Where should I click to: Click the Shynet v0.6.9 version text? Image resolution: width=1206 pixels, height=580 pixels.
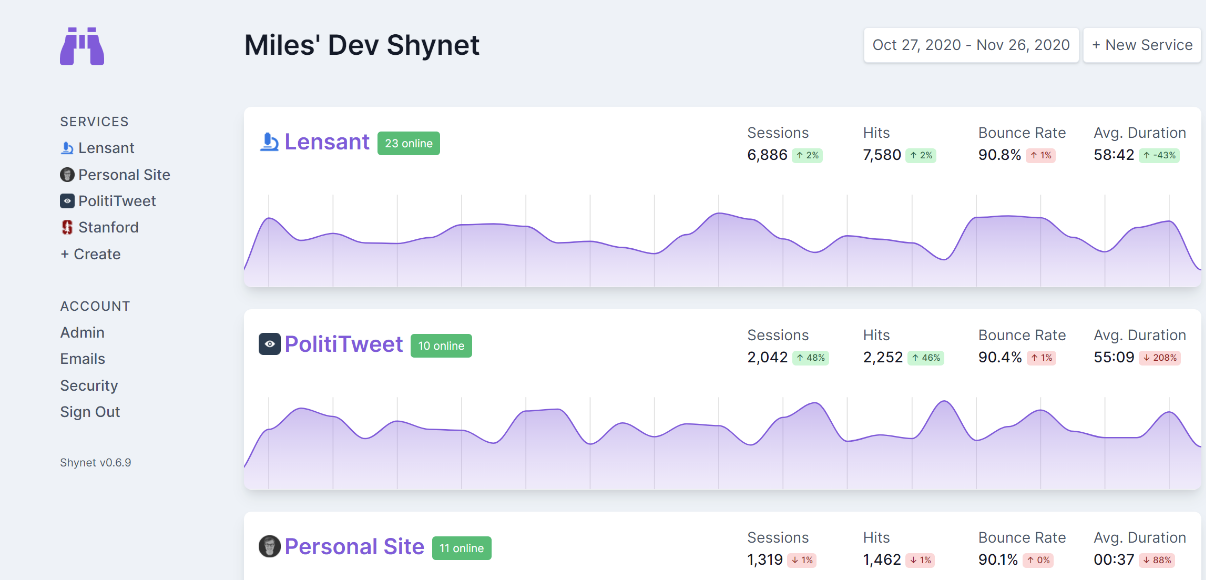(95, 463)
